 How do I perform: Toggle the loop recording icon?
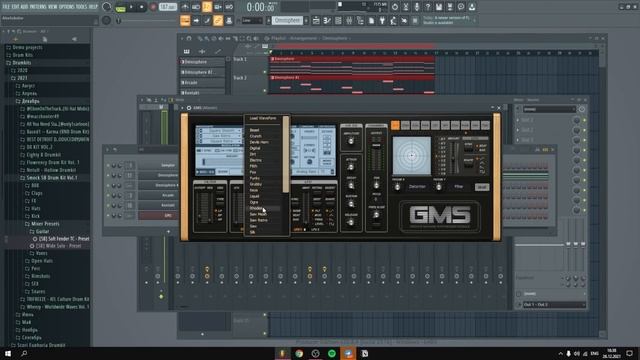click(x=229, y=7)
